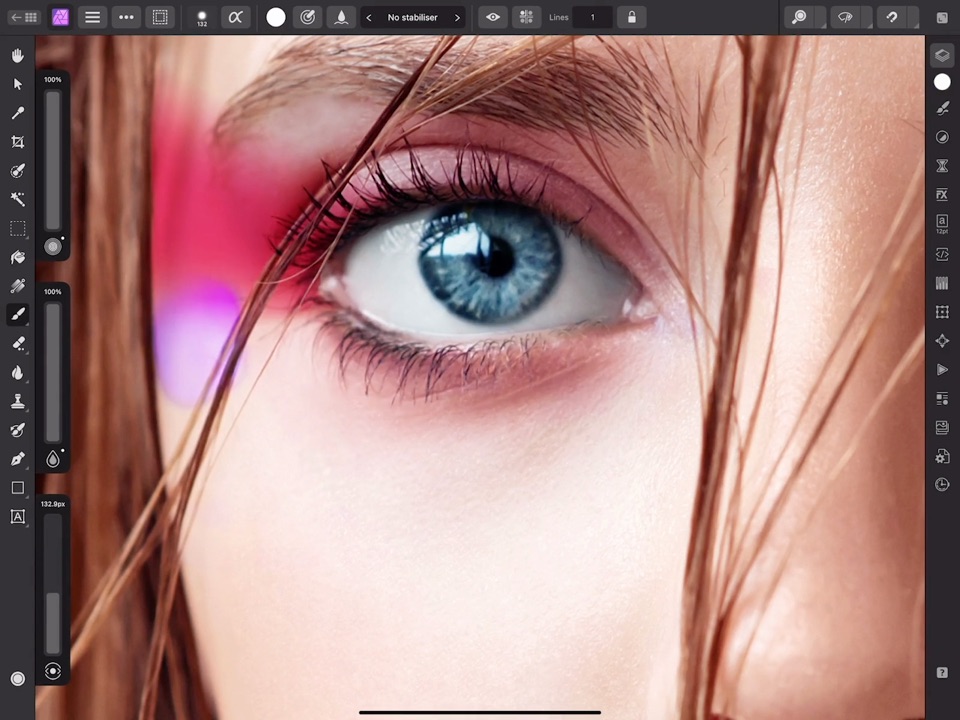
Task: Select the Crop tool
Action: coord(17,142)
